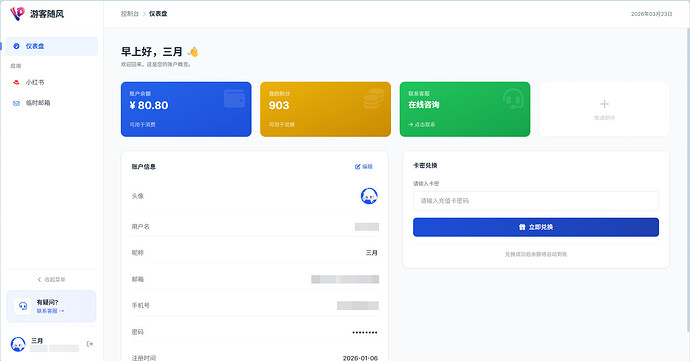Image resolution: width=690 pixels, height=361 pixels.
Task: Click the page vertical scrollbar
Action: click(x=688, y=180)
